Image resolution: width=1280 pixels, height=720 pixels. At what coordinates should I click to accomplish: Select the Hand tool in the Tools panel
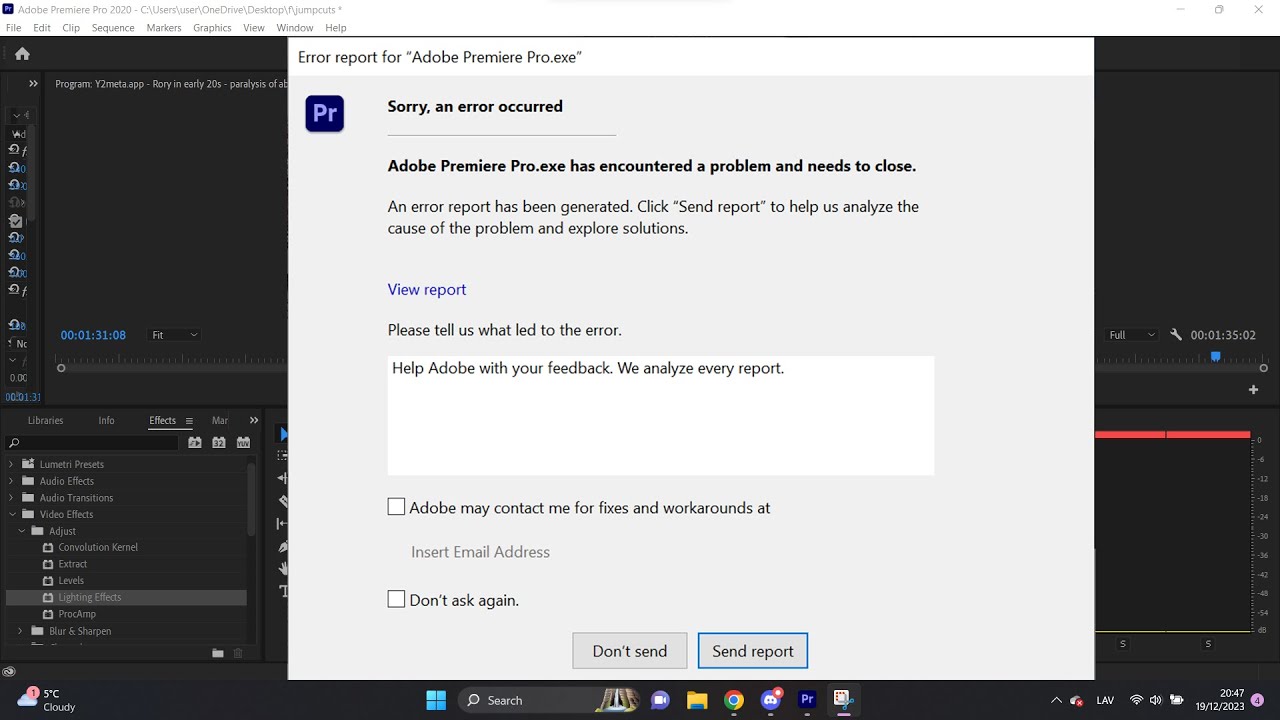[283, 568]
